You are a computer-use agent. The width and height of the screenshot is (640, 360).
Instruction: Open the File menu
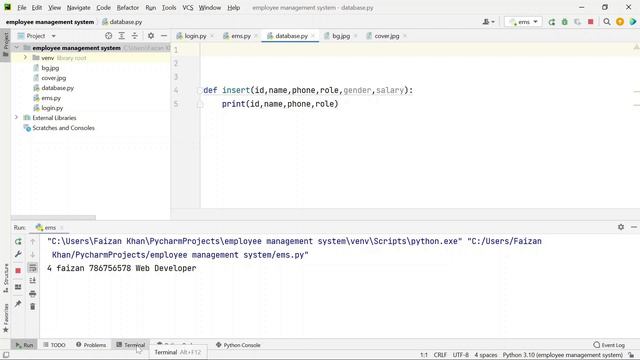point(22,8)
